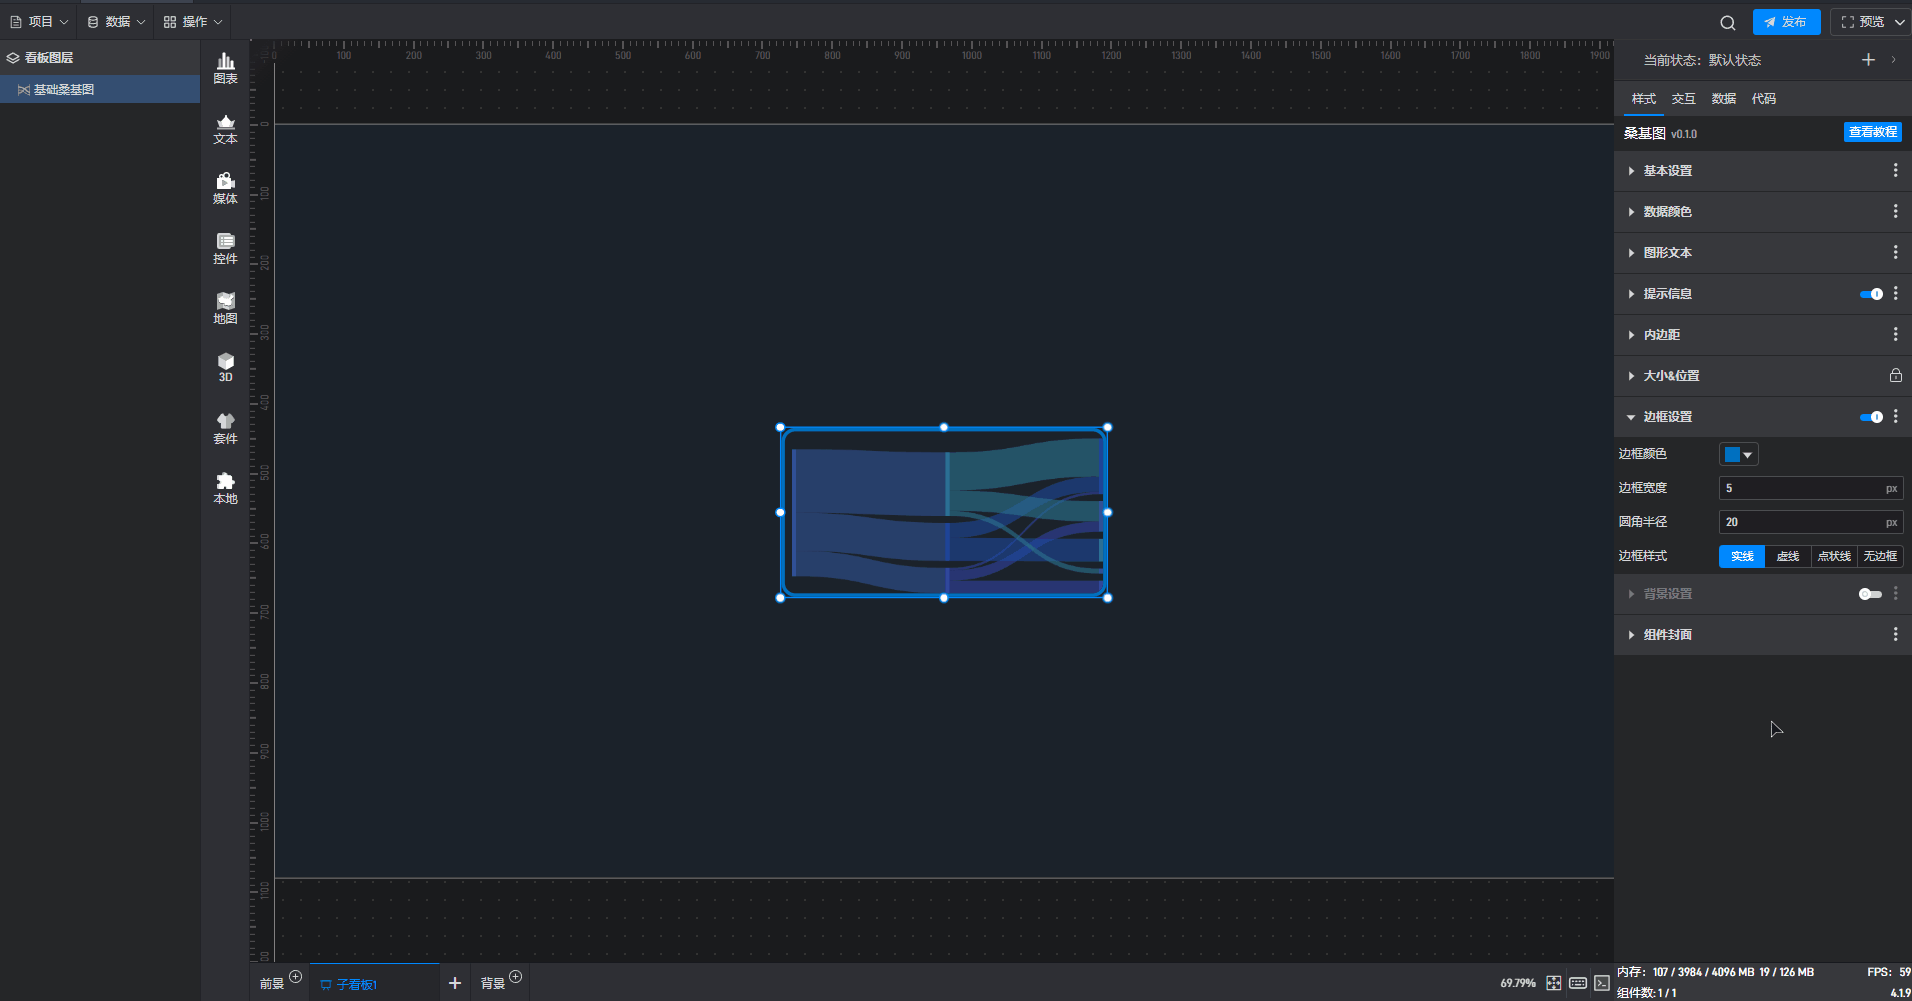Click the 查看教程 tutorial button
The image size is (1912, 1001).
[x=1872, y=132]
